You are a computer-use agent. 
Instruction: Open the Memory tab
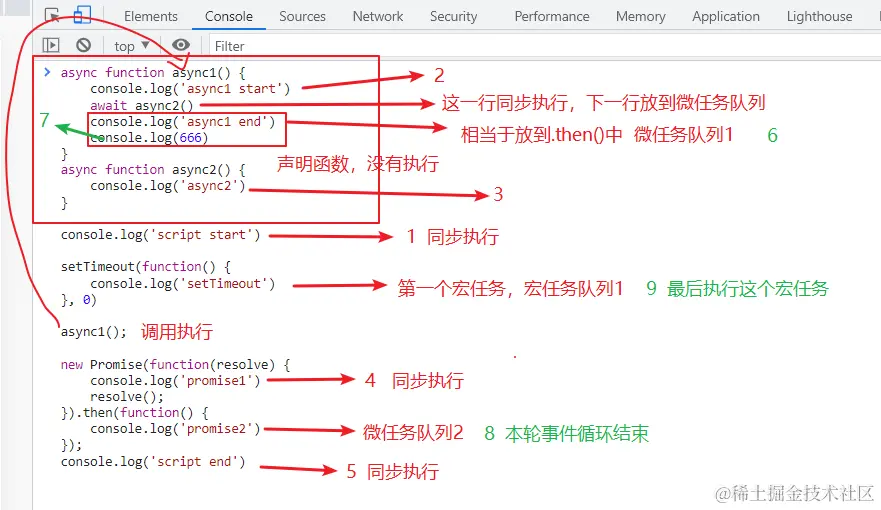point(641,16)
